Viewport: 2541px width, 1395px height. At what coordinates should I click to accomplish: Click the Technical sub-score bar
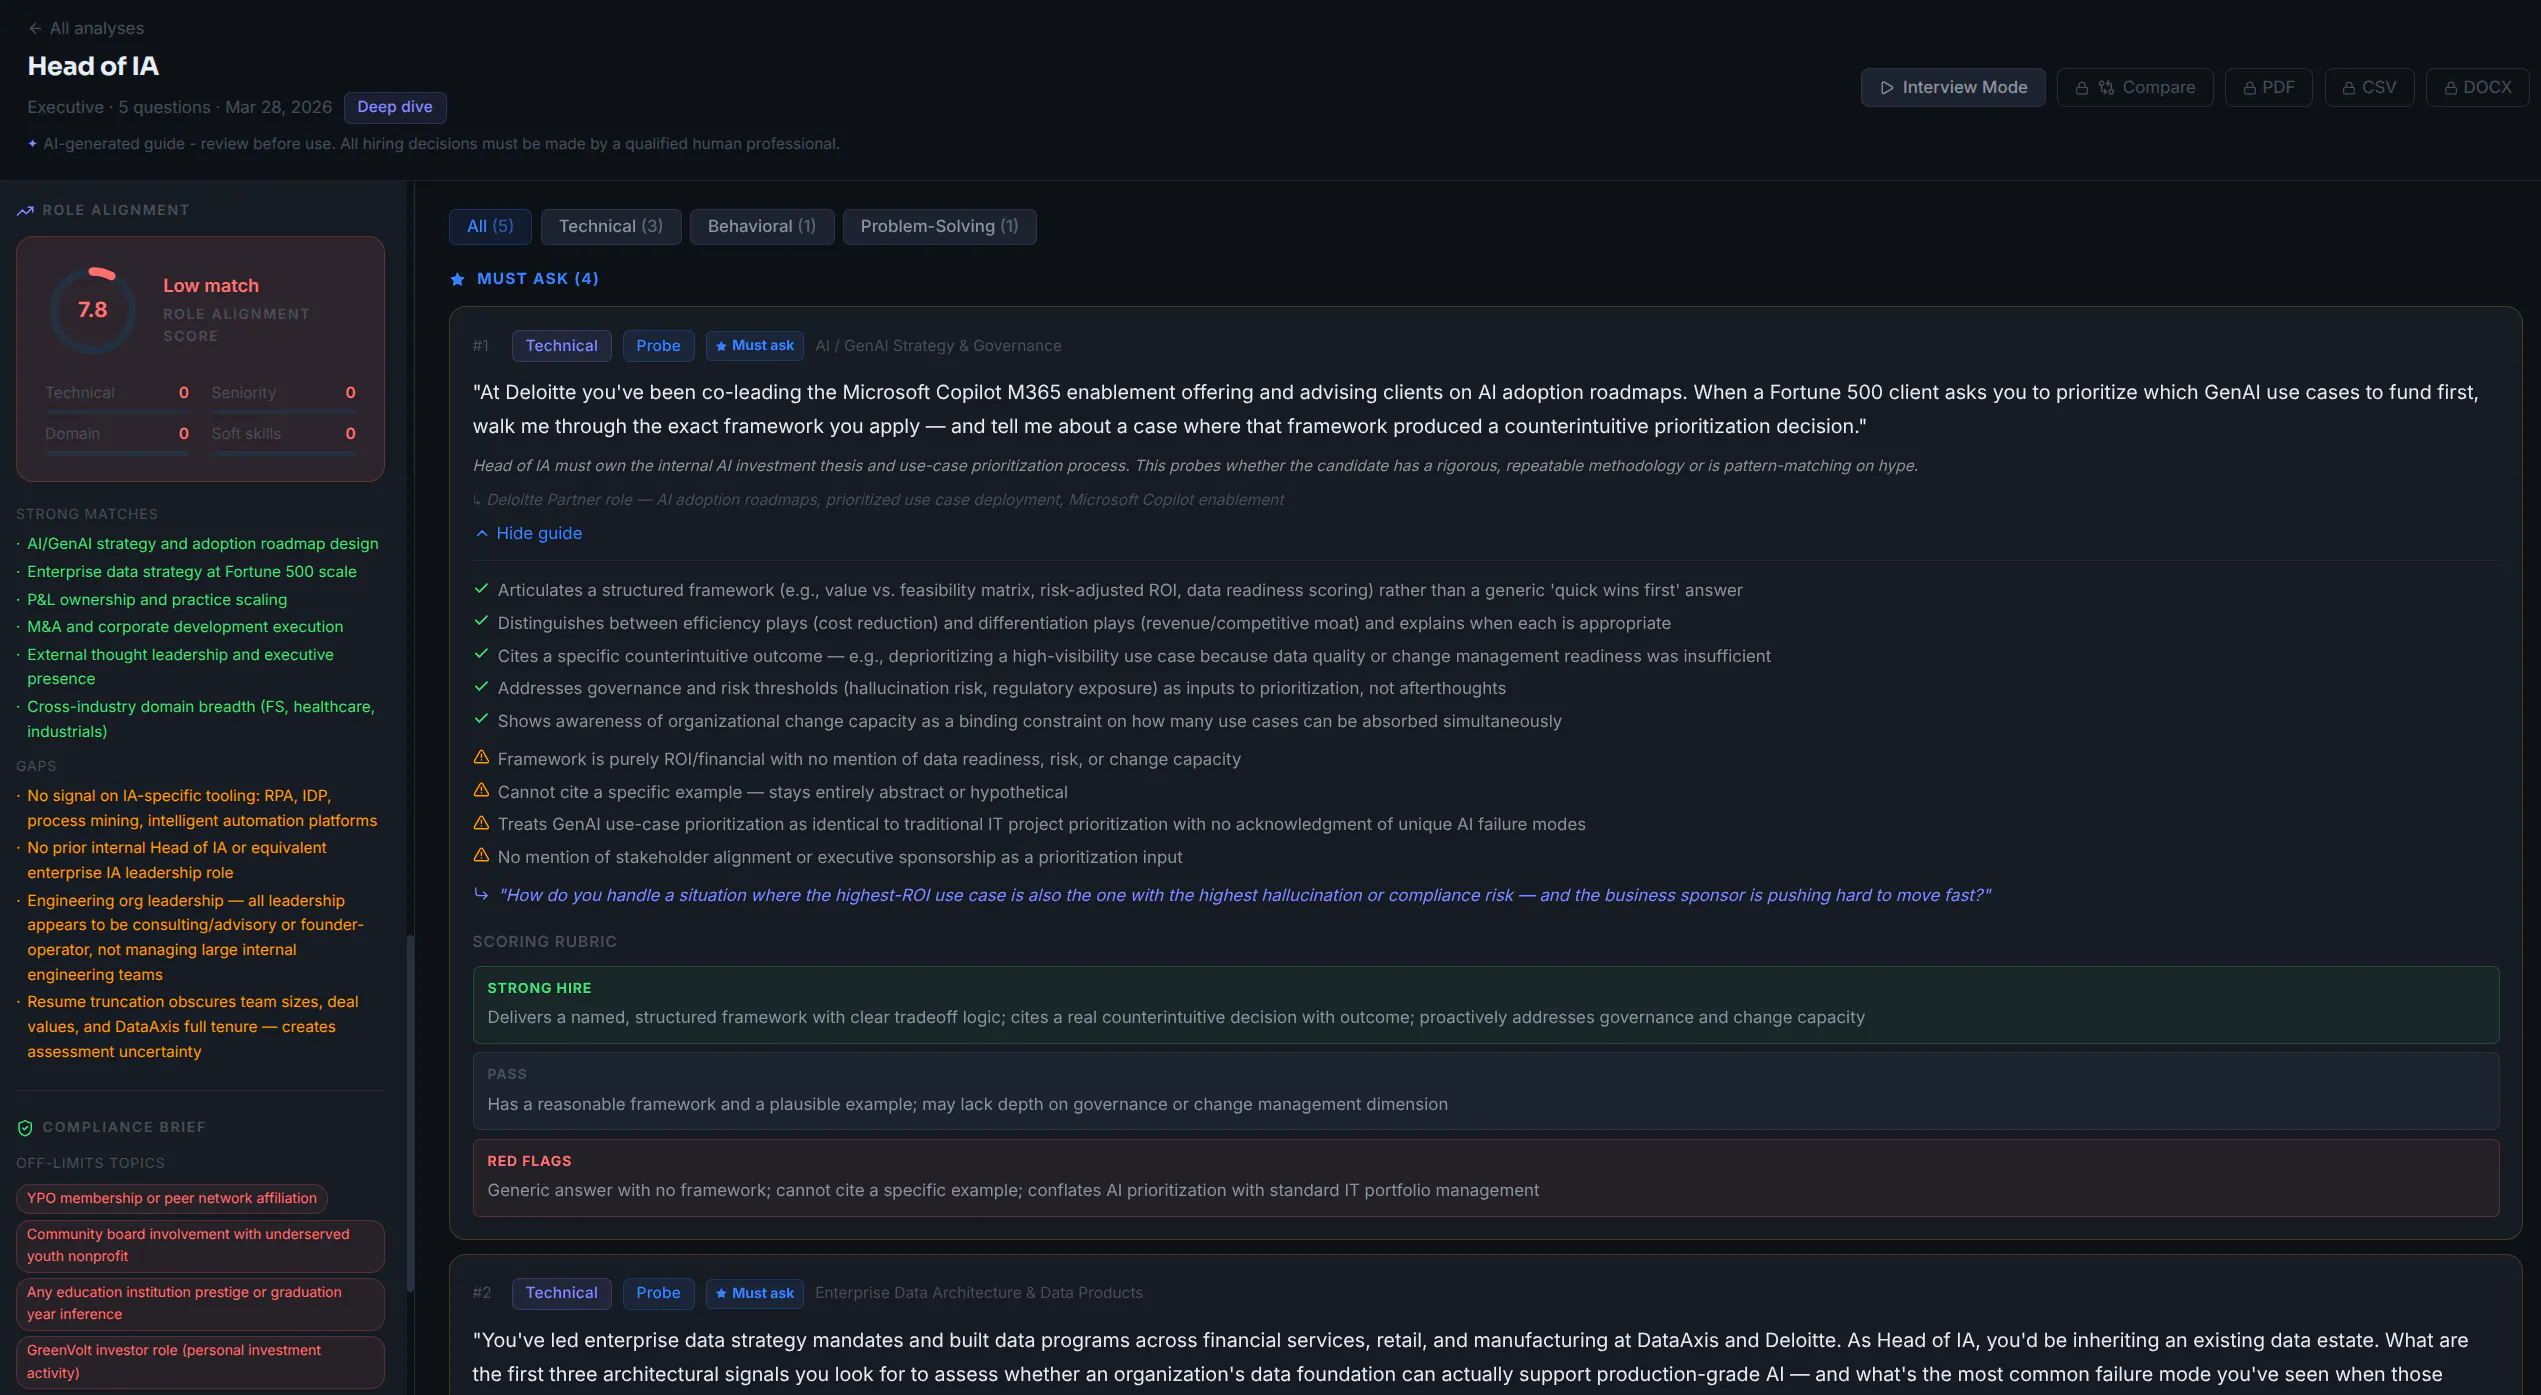117,412
